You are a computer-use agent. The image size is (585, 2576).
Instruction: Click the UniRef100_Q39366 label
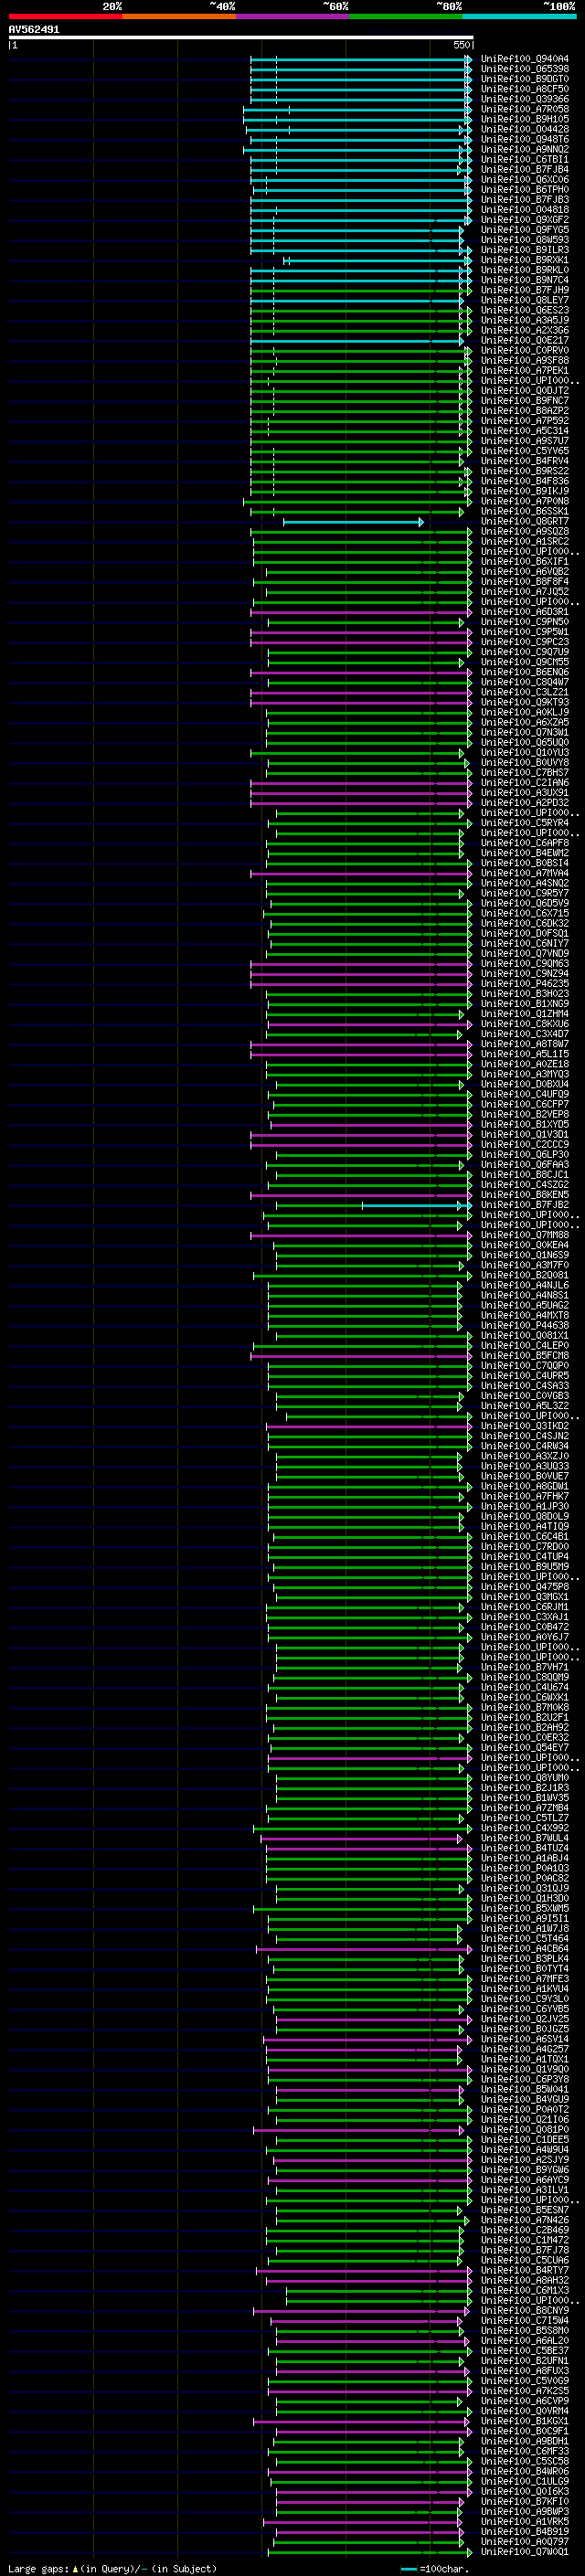click(524, 99)
